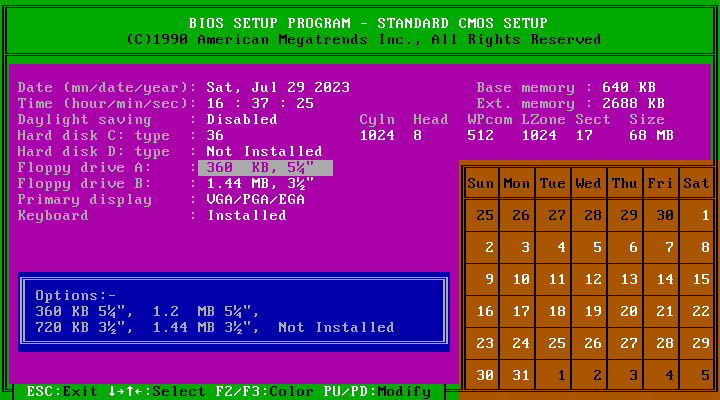
Task: Click the Fri calendar header
Action: click(660, 183)
